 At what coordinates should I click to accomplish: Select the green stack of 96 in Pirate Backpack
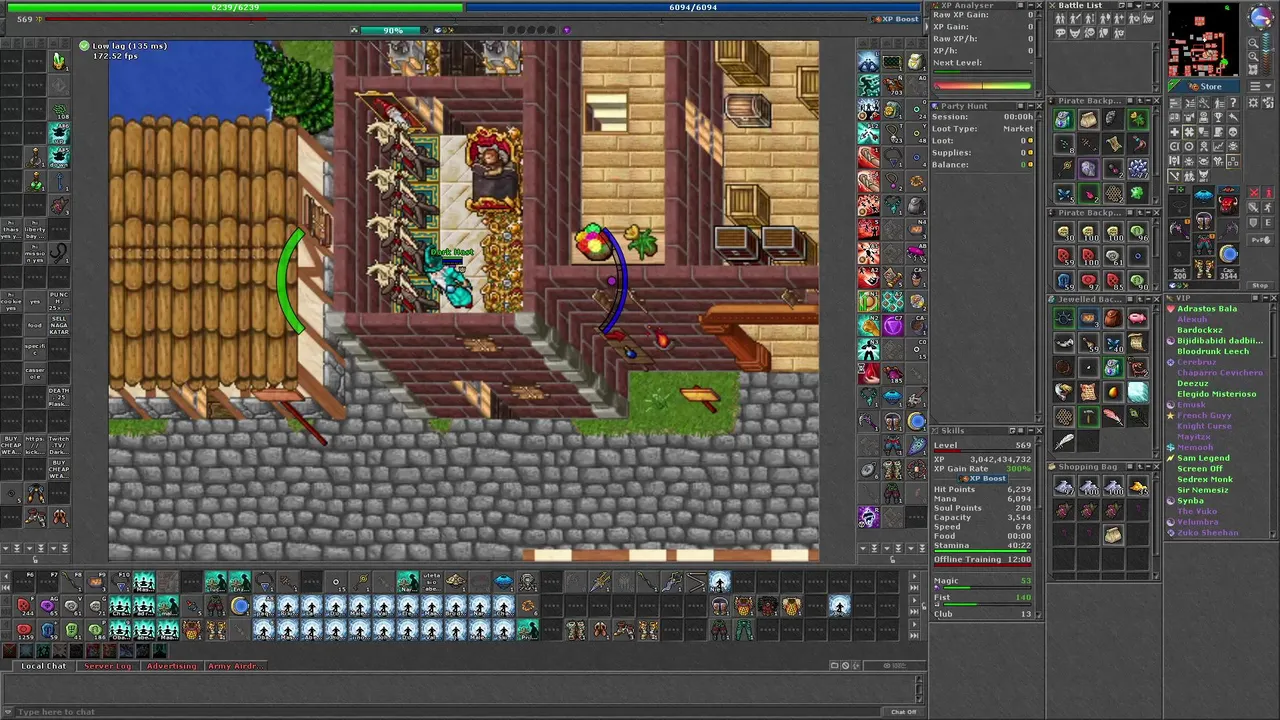[1138, 231]
